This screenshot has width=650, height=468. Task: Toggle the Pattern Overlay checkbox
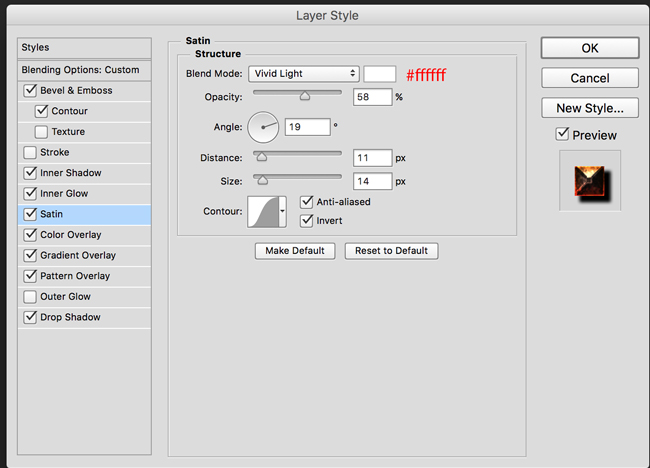pos(30,276)
